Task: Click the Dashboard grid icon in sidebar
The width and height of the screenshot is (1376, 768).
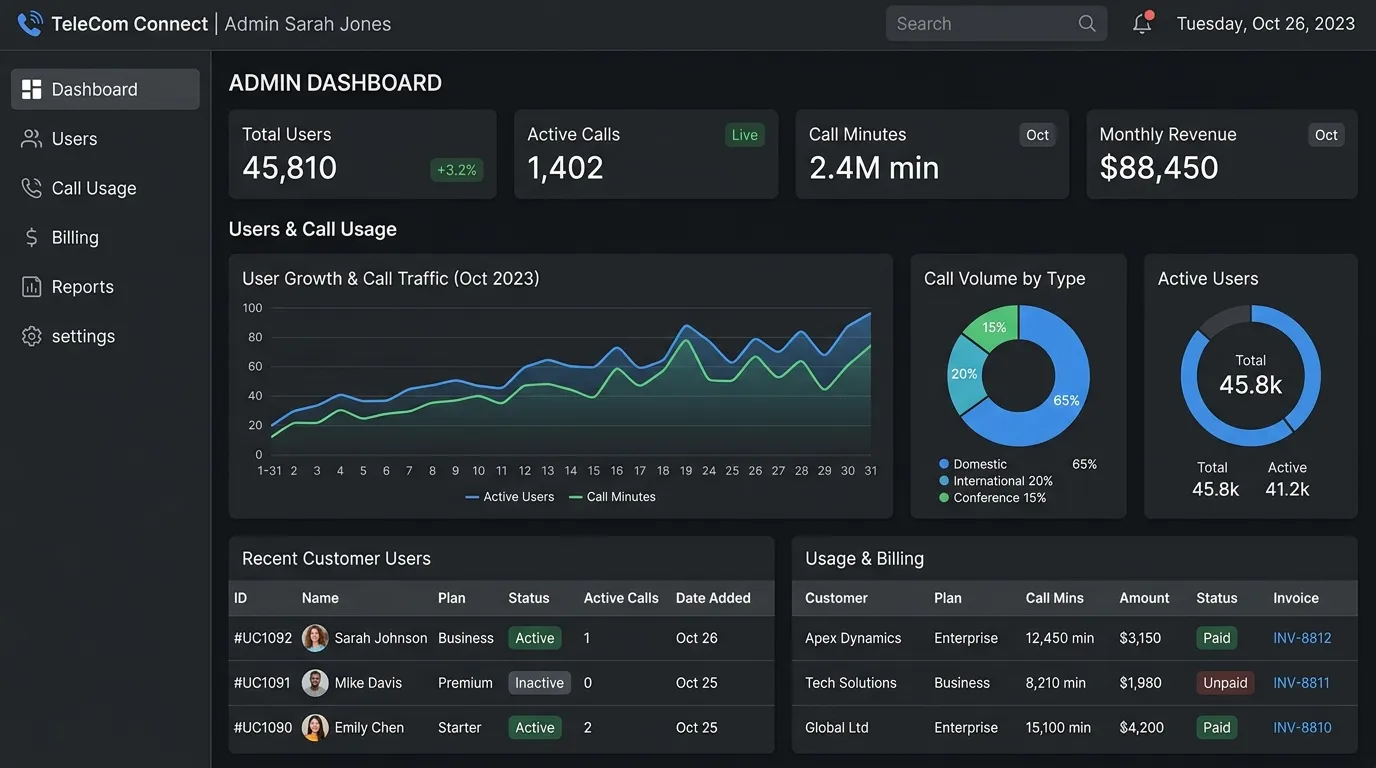Action: [x=32, y=89]
